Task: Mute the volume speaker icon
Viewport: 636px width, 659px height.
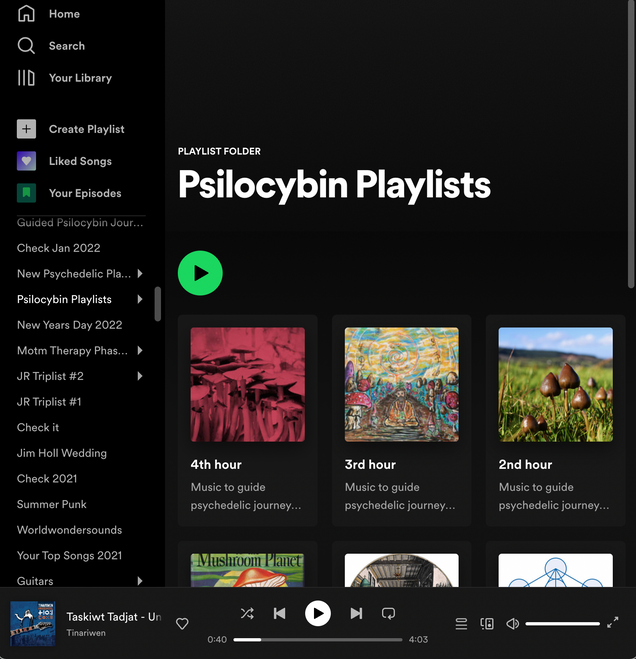Action: [x=512, y=624]
